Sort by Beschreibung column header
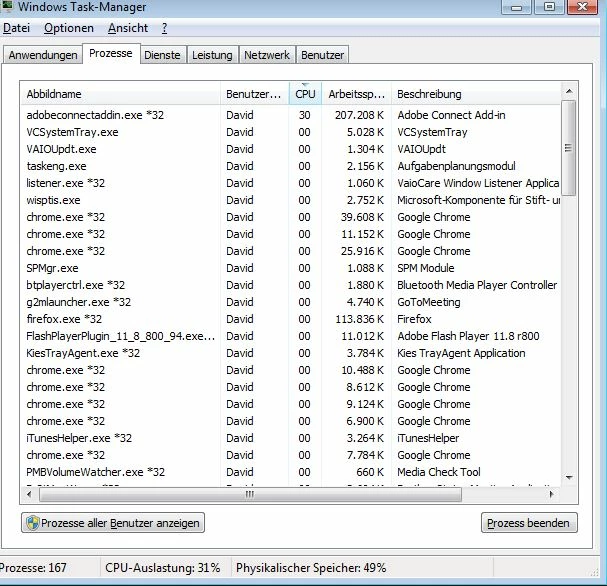Image resolution: width=607 pixels, height=586 pixels. point(476,94)
